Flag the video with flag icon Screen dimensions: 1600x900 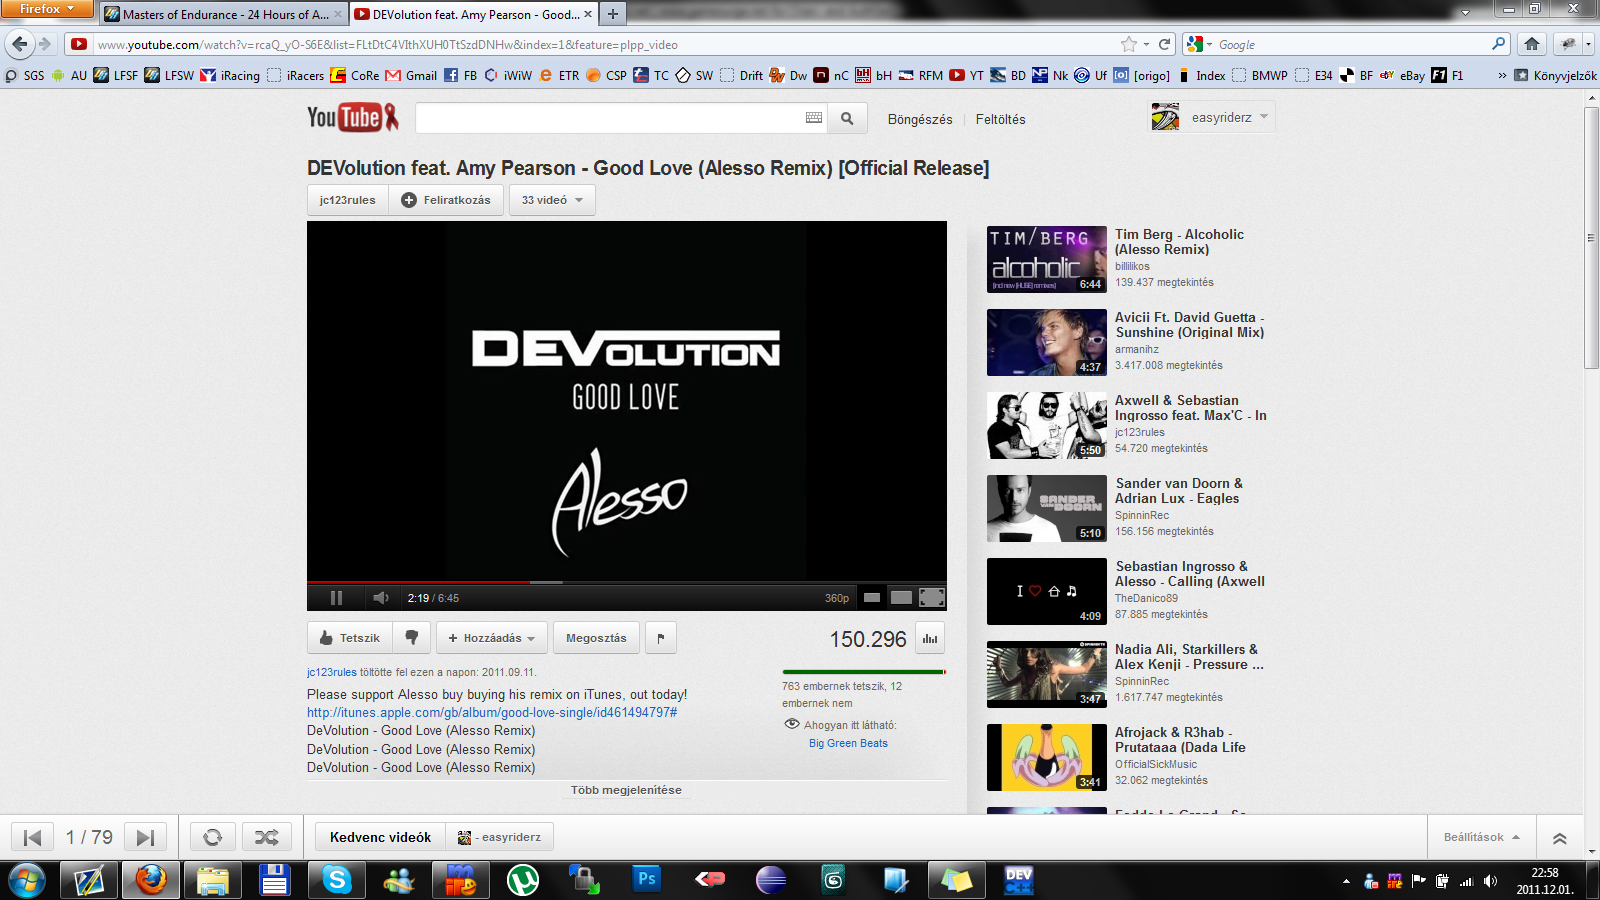tap(661, 638)
